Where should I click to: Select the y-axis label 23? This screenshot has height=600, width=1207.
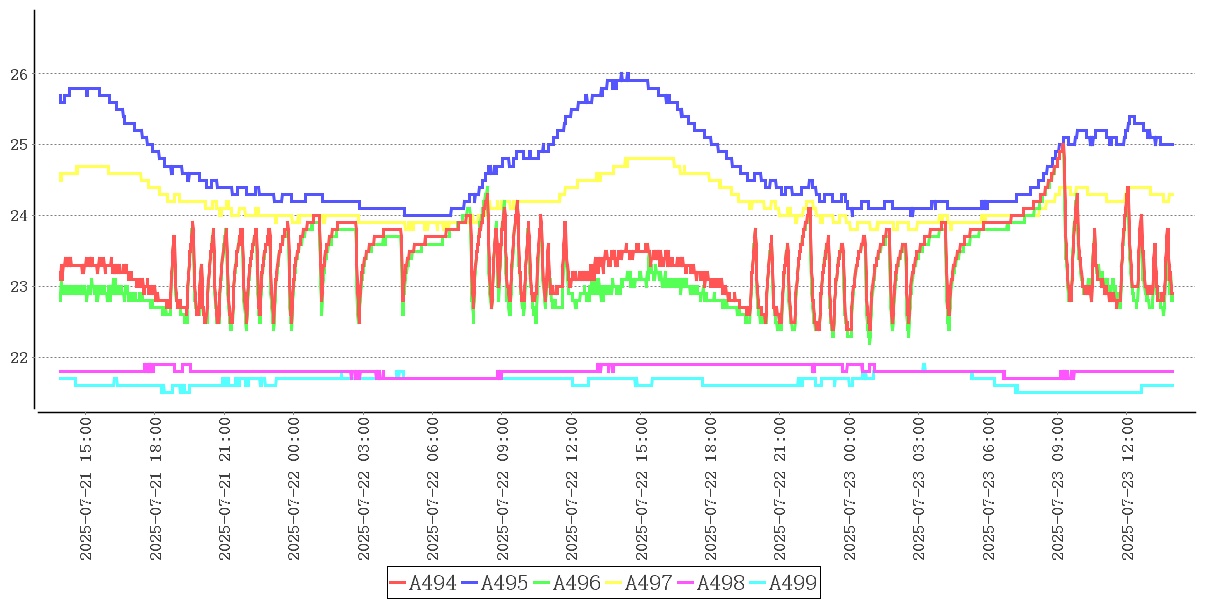coord(19,287)
